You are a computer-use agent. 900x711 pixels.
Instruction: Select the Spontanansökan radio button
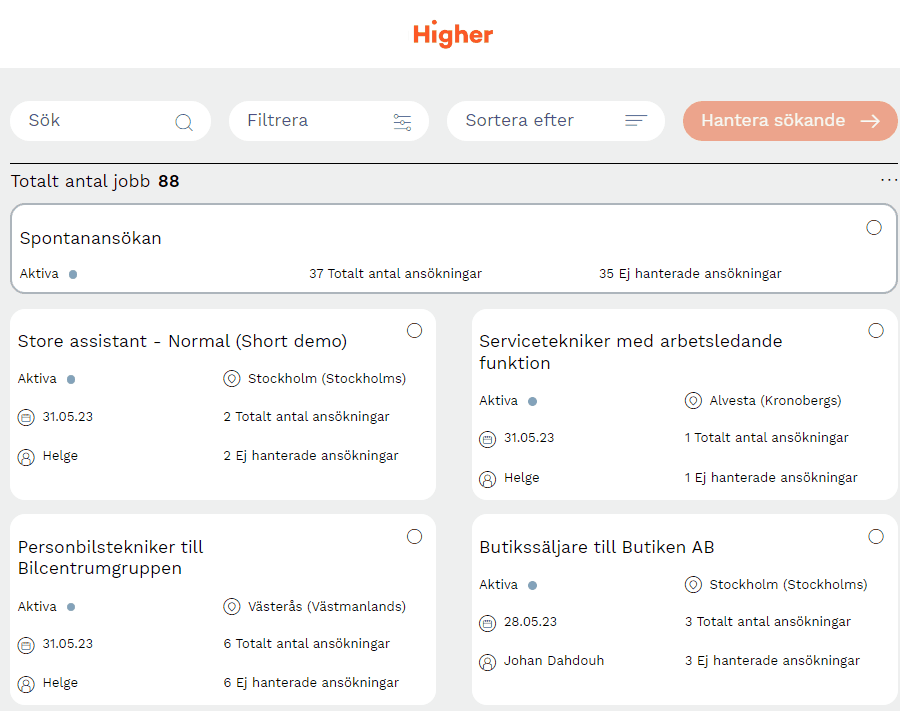tap(874, 228)
